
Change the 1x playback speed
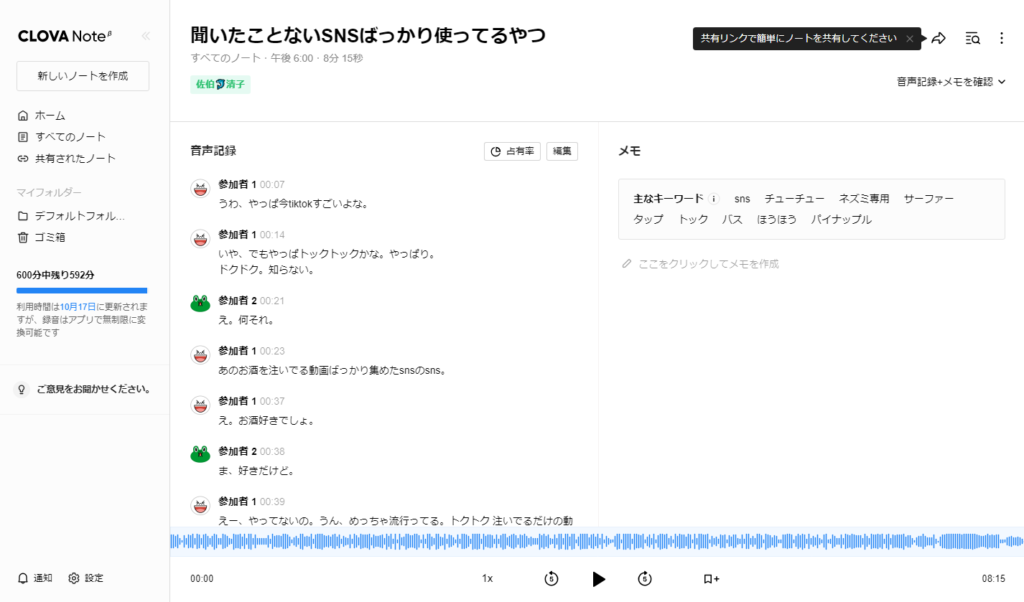487,578
